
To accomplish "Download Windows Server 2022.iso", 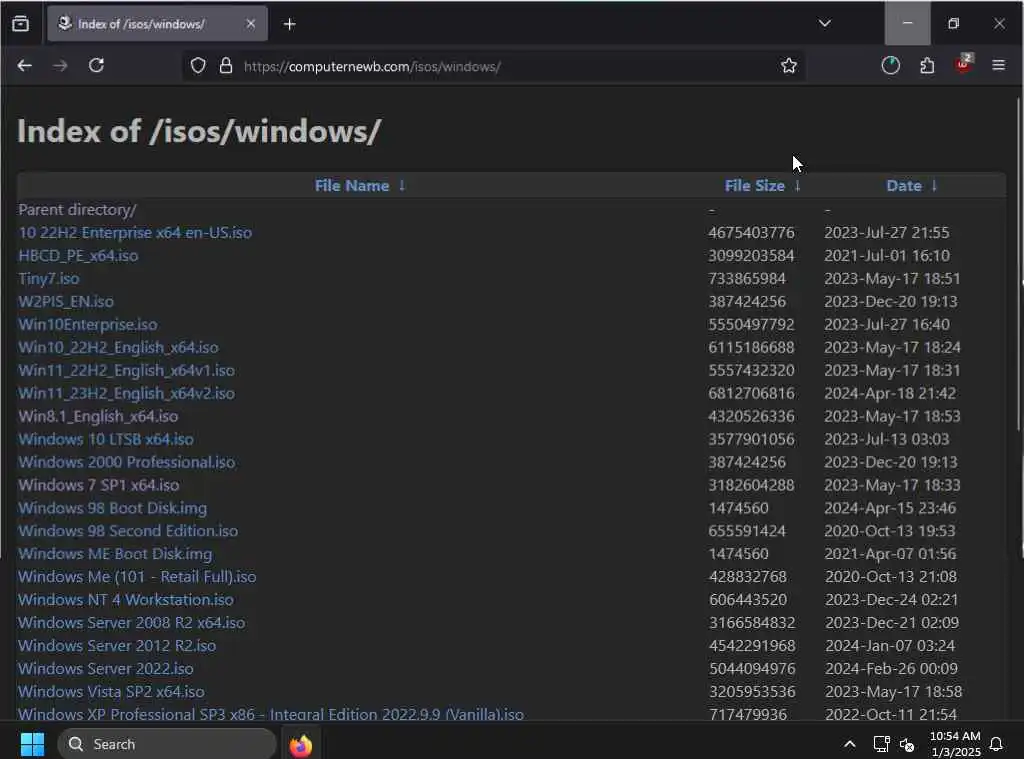I will (106, 668).
